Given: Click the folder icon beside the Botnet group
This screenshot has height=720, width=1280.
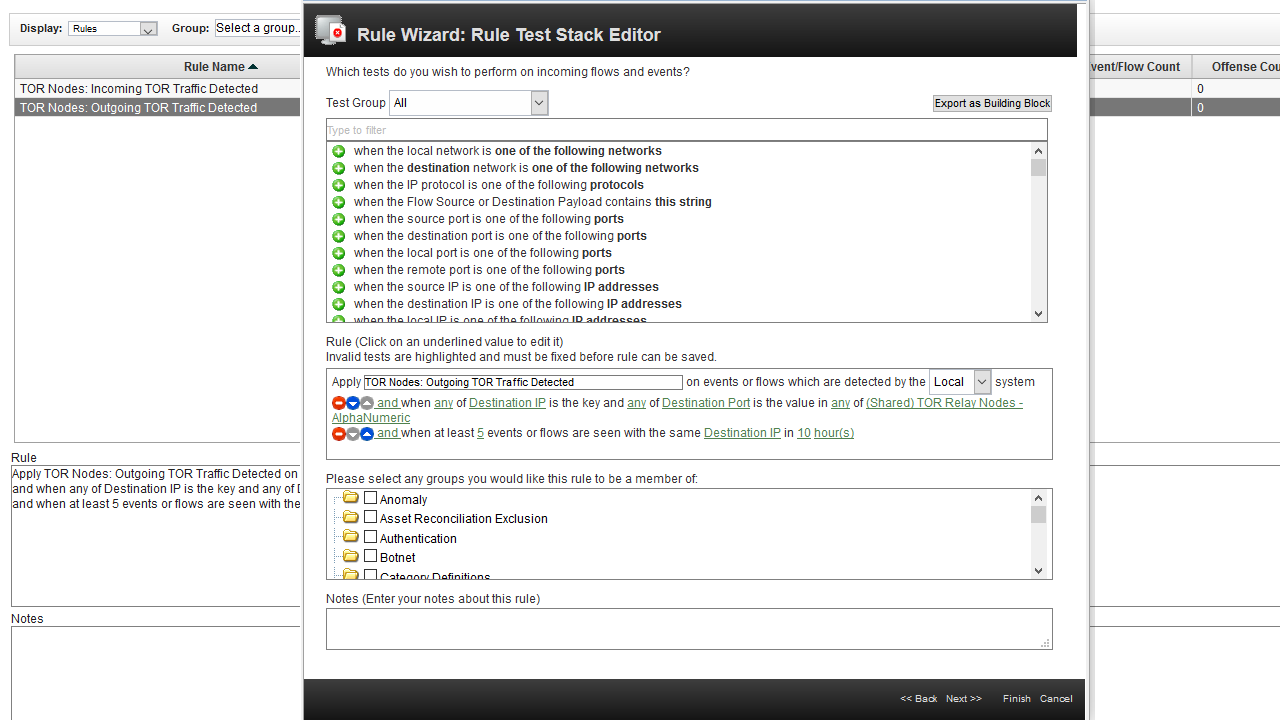Looking at the screenshot, I should click(x=350, y=556).
